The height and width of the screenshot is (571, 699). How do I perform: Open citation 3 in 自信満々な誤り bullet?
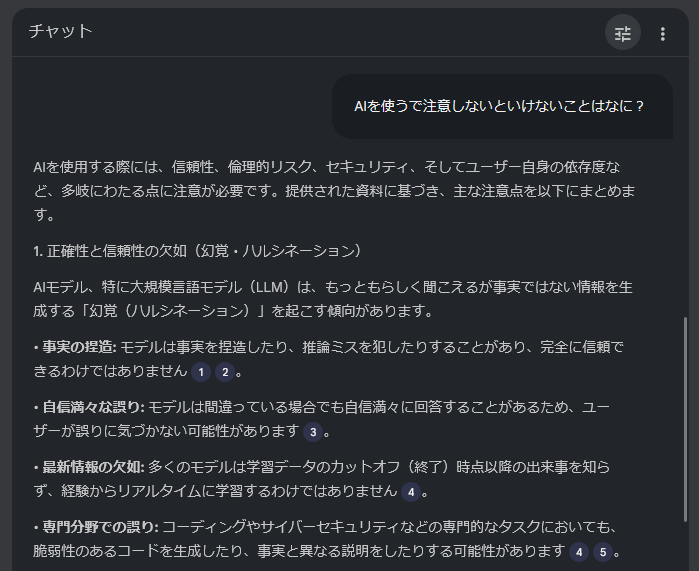pyautogui.click(x=313, y=432)
